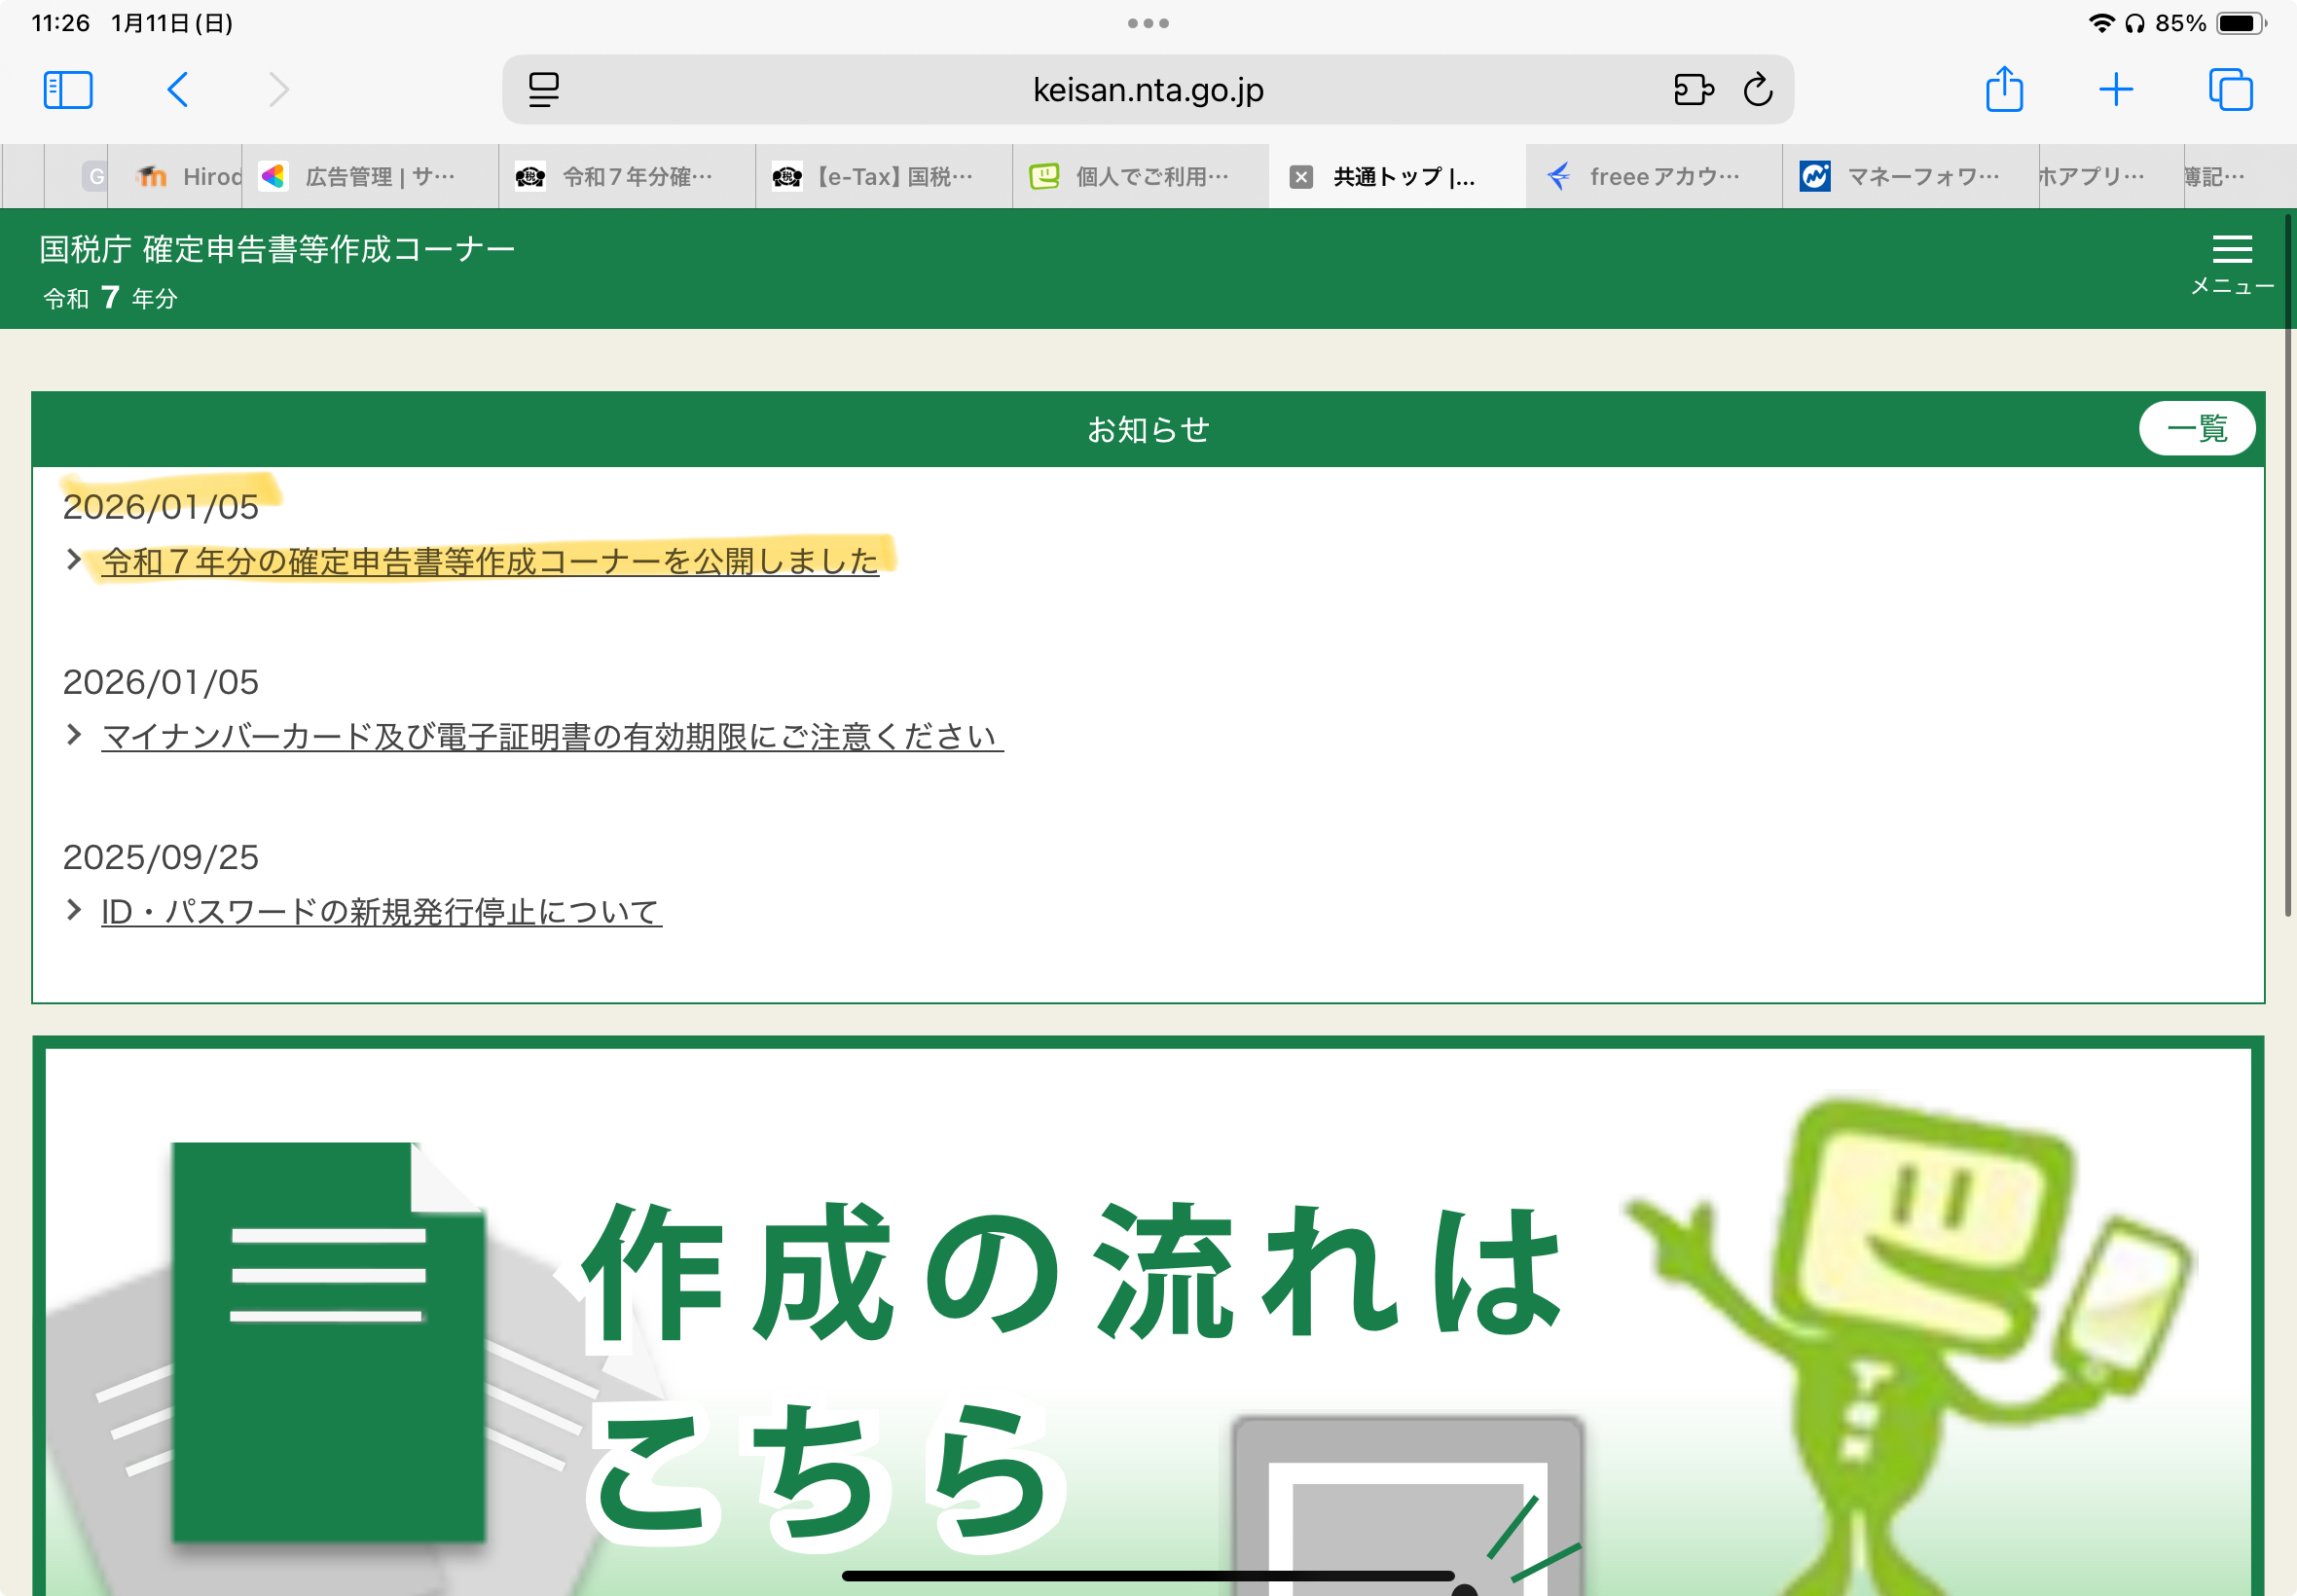Screen dimensions: 2297x1596
Task: Add a new tab with plus icon
Action: [2116, 90]
